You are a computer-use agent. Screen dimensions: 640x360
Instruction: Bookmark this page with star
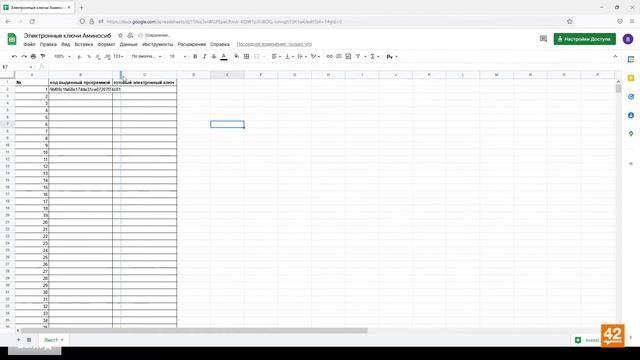coord(570,21)
